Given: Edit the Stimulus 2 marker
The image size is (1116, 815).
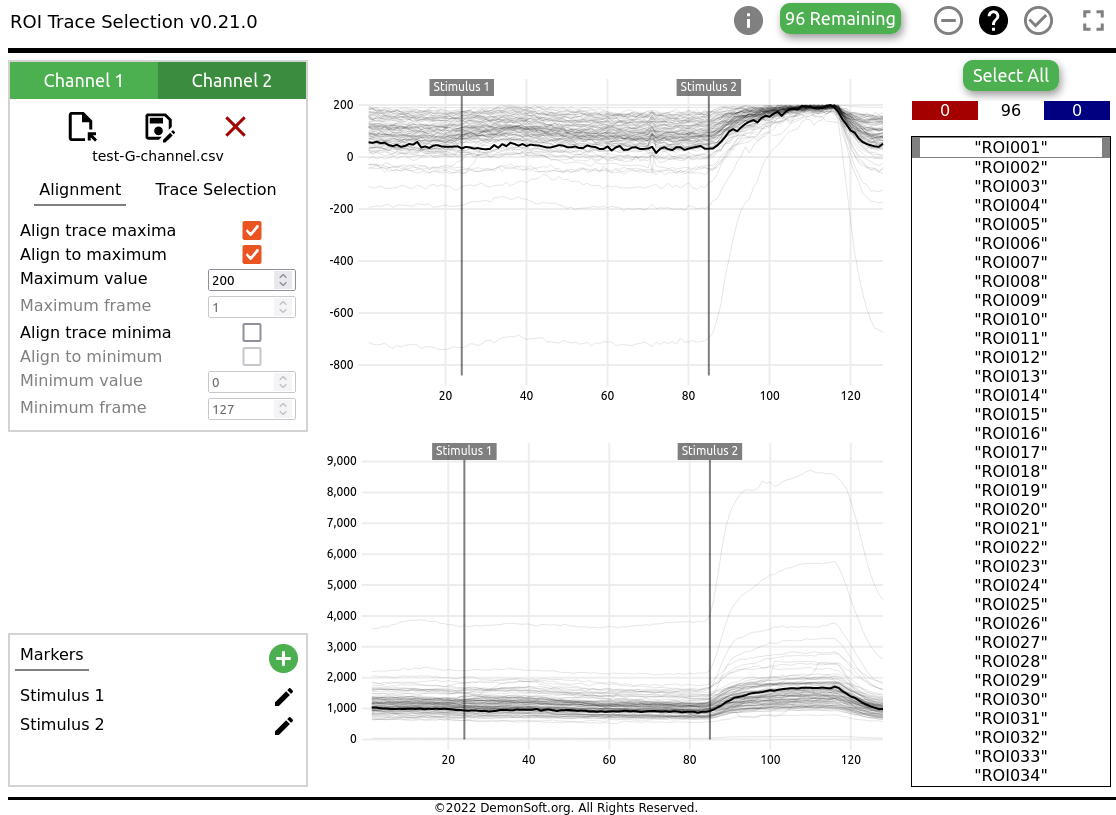Looking at the screenshot, I should pyautogui.click(x=284, y=726).
